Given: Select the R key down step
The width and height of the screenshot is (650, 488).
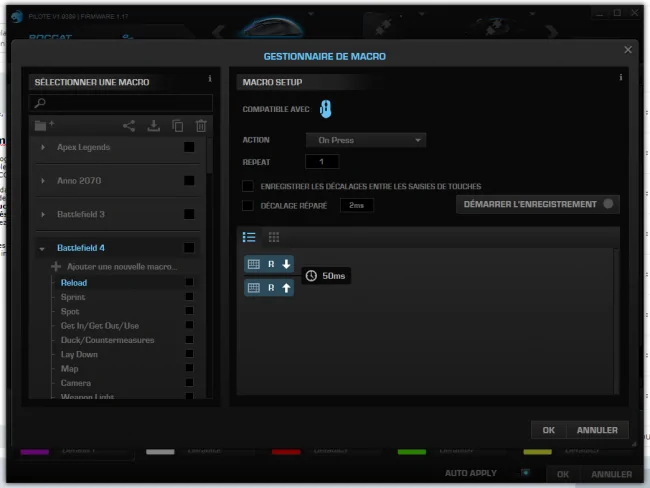Looking at the screenshot, I should click(x=269, y=264).
